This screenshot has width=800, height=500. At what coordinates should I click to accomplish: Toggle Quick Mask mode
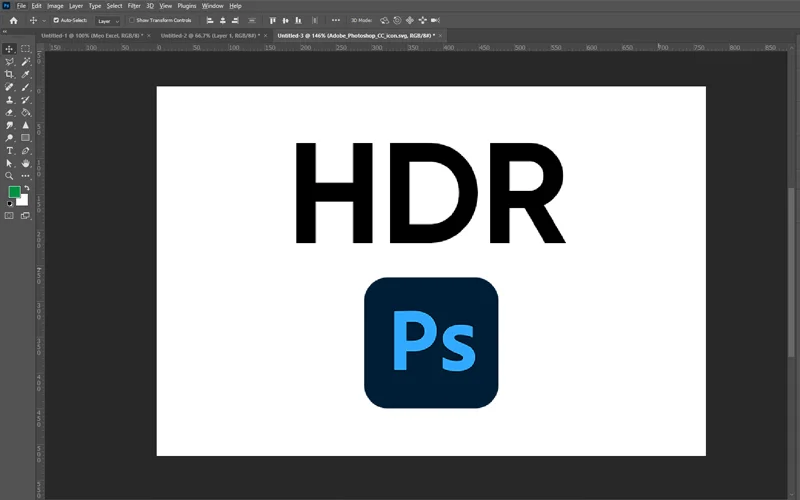point(9,216)
